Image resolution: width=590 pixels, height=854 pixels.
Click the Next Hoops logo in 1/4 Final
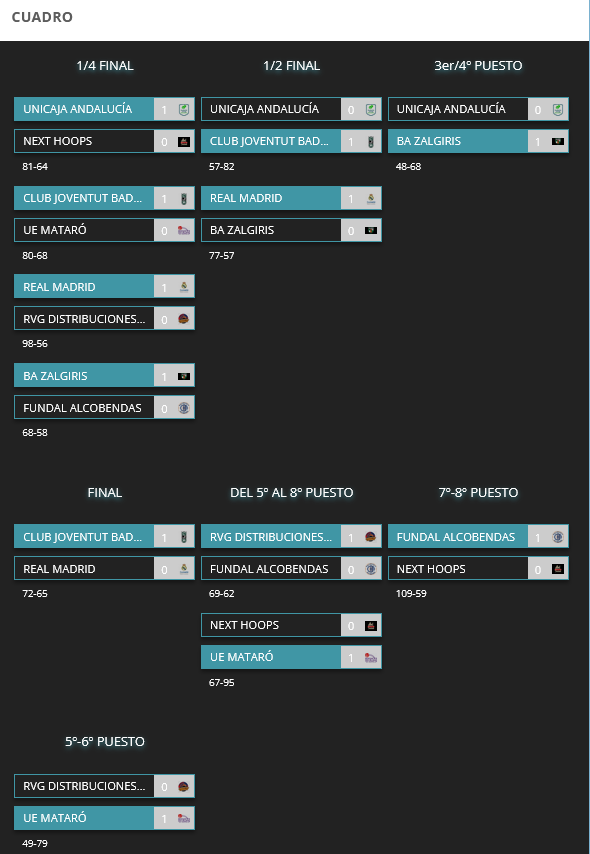point(184,142)
